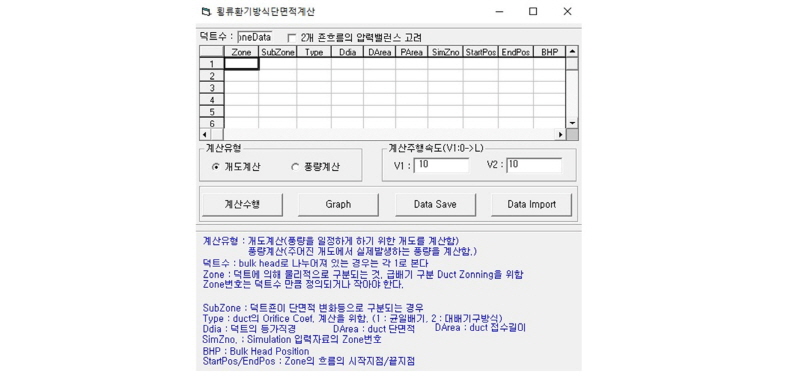Click the grid's horizontal scrollbar right arrow
Viewport: 800px width, 381px height.
(560, 135)
